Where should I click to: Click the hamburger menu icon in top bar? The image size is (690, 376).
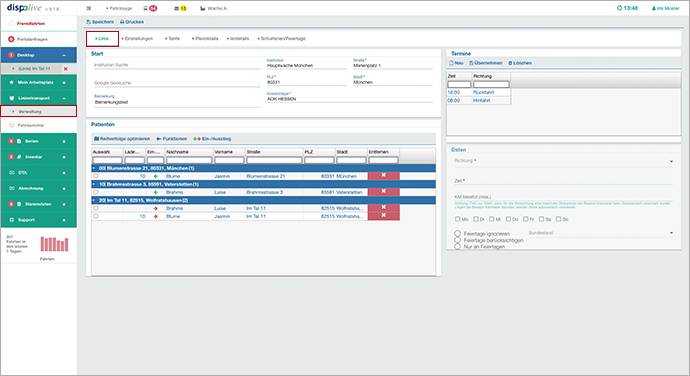88,8
